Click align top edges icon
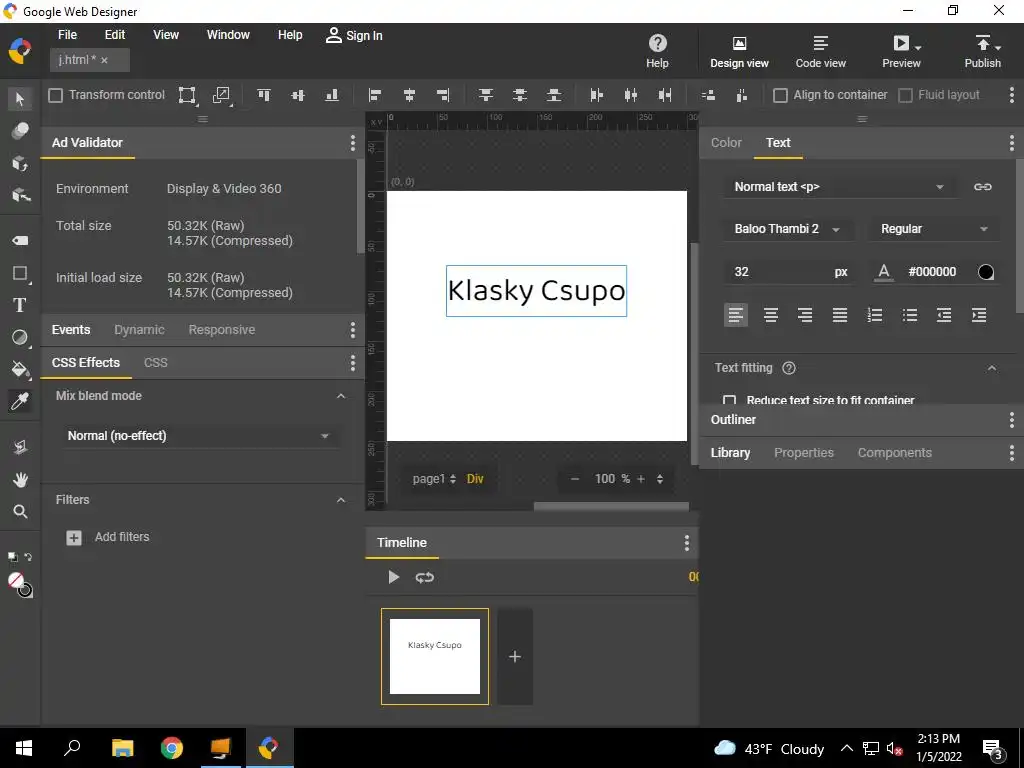The image size is (1024, 768). tap(264, 95)
